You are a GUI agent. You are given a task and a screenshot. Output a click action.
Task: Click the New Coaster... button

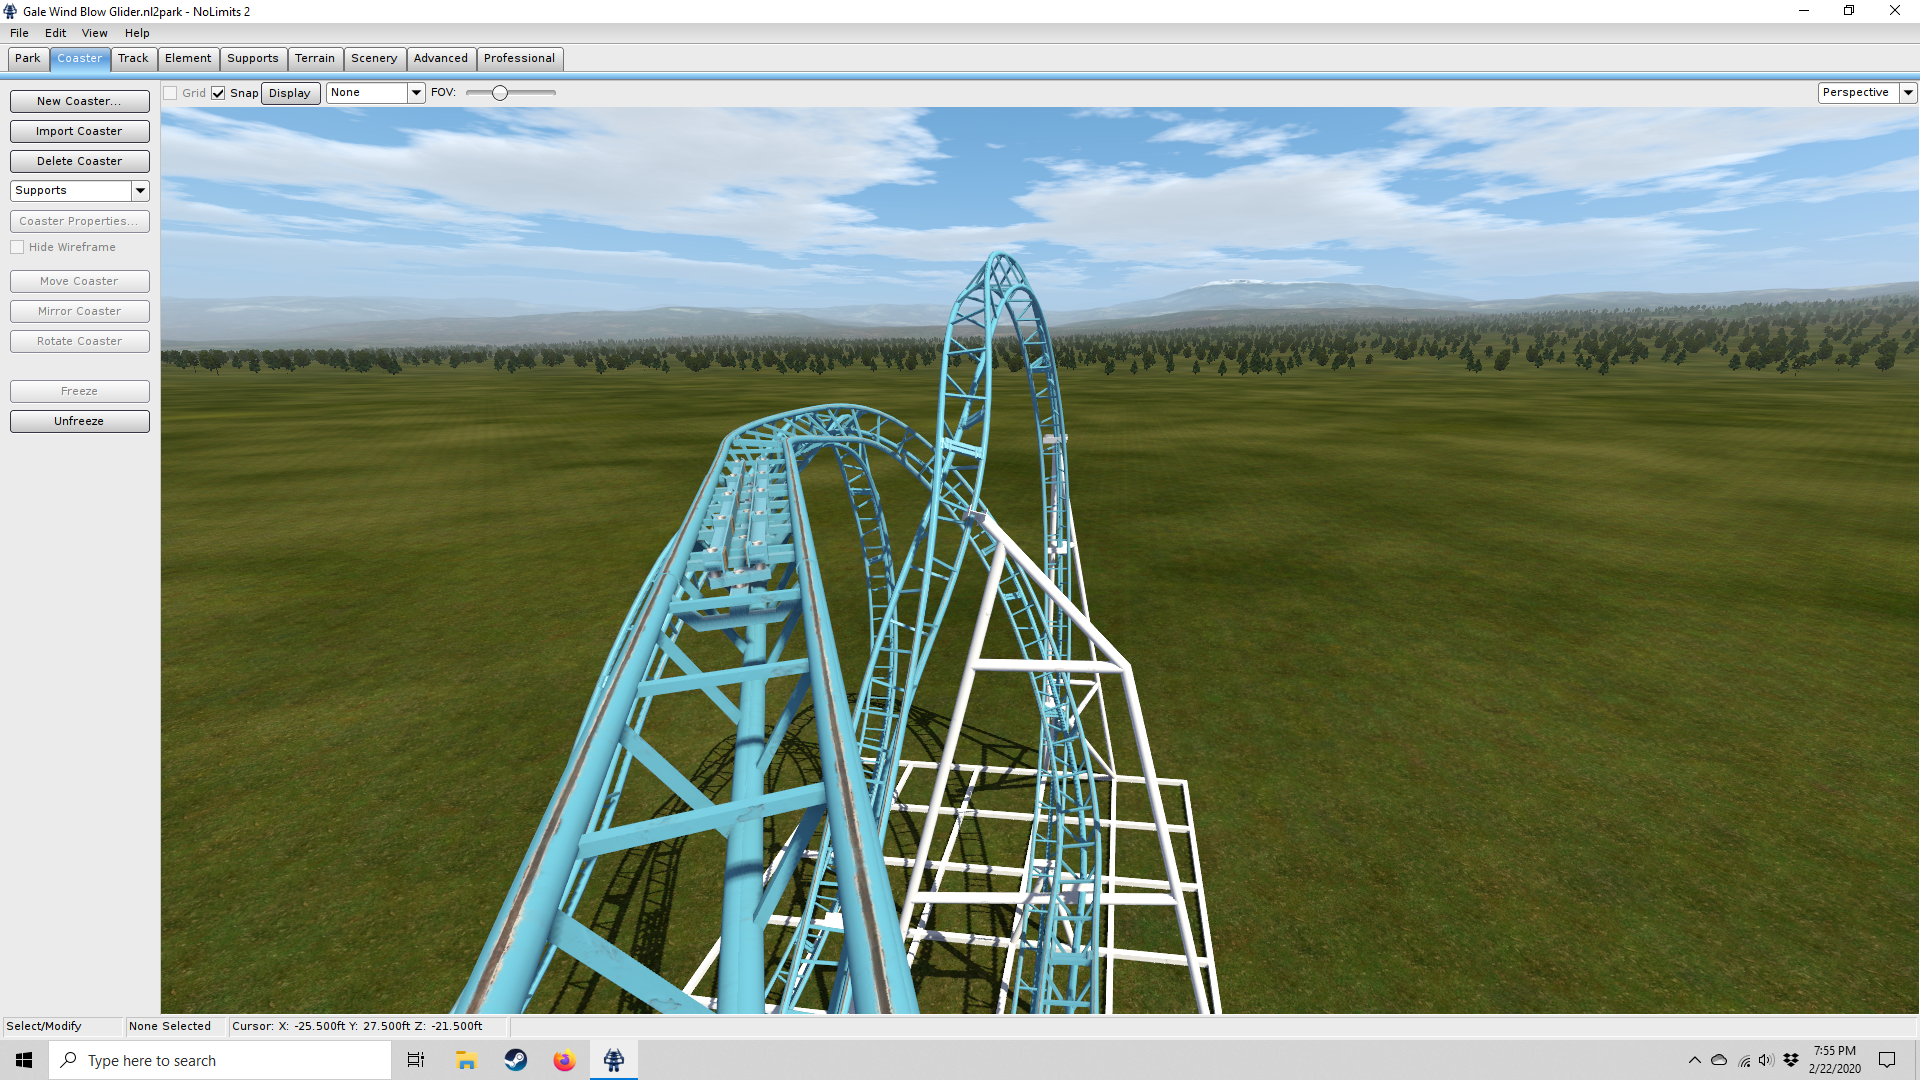pyautogui.click(x=79, y=101)
